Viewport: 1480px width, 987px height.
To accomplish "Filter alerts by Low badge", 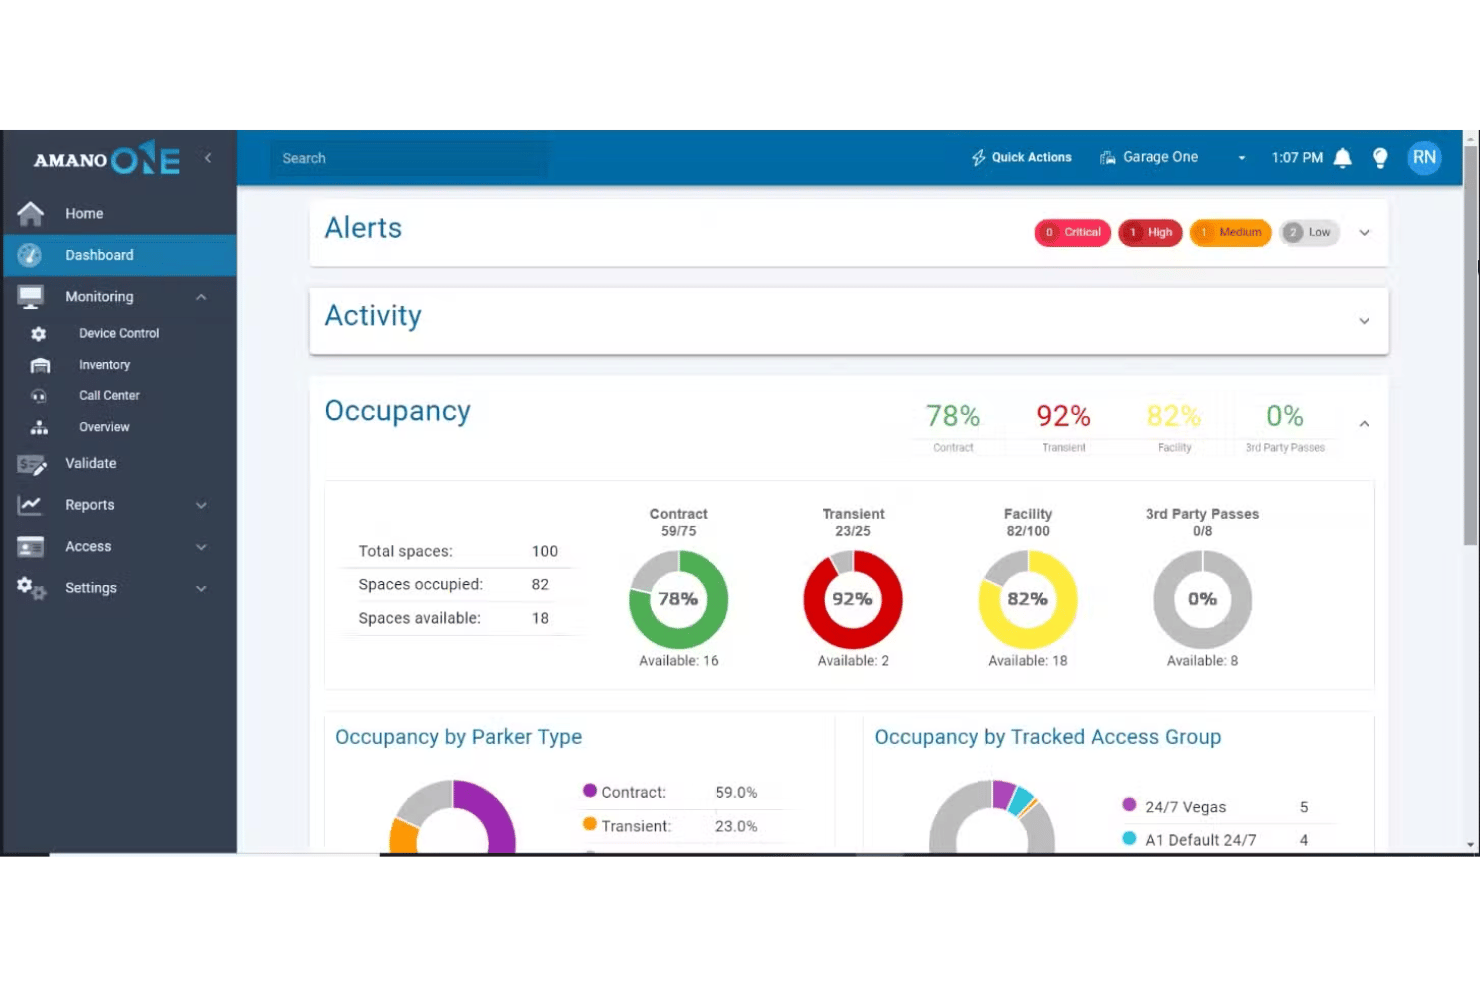I will click(x=1309, y=233).
